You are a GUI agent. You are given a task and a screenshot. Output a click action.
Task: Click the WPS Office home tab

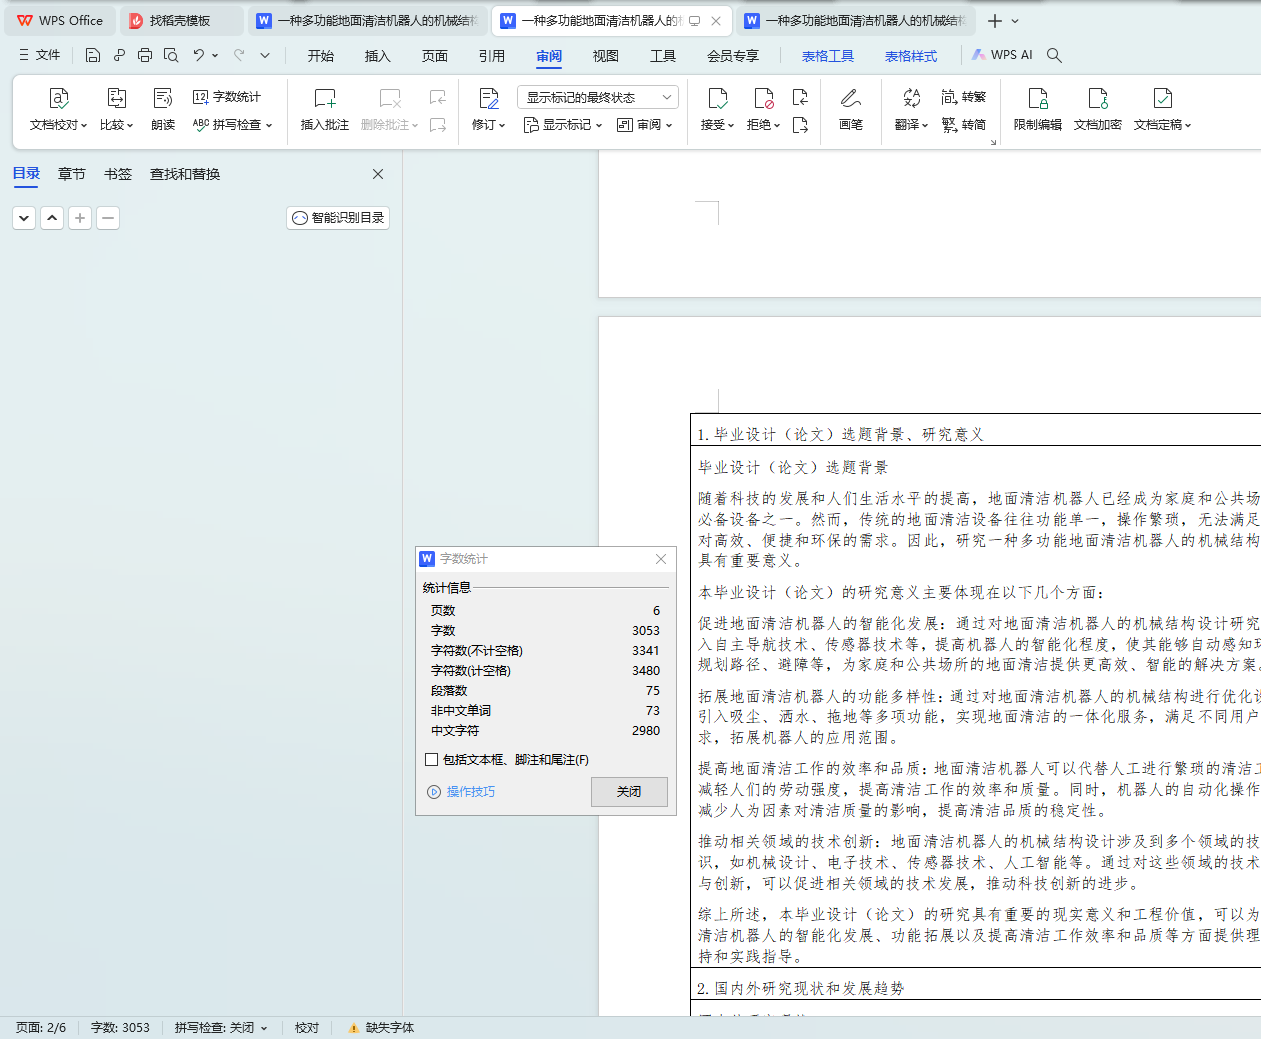point(60,21)
